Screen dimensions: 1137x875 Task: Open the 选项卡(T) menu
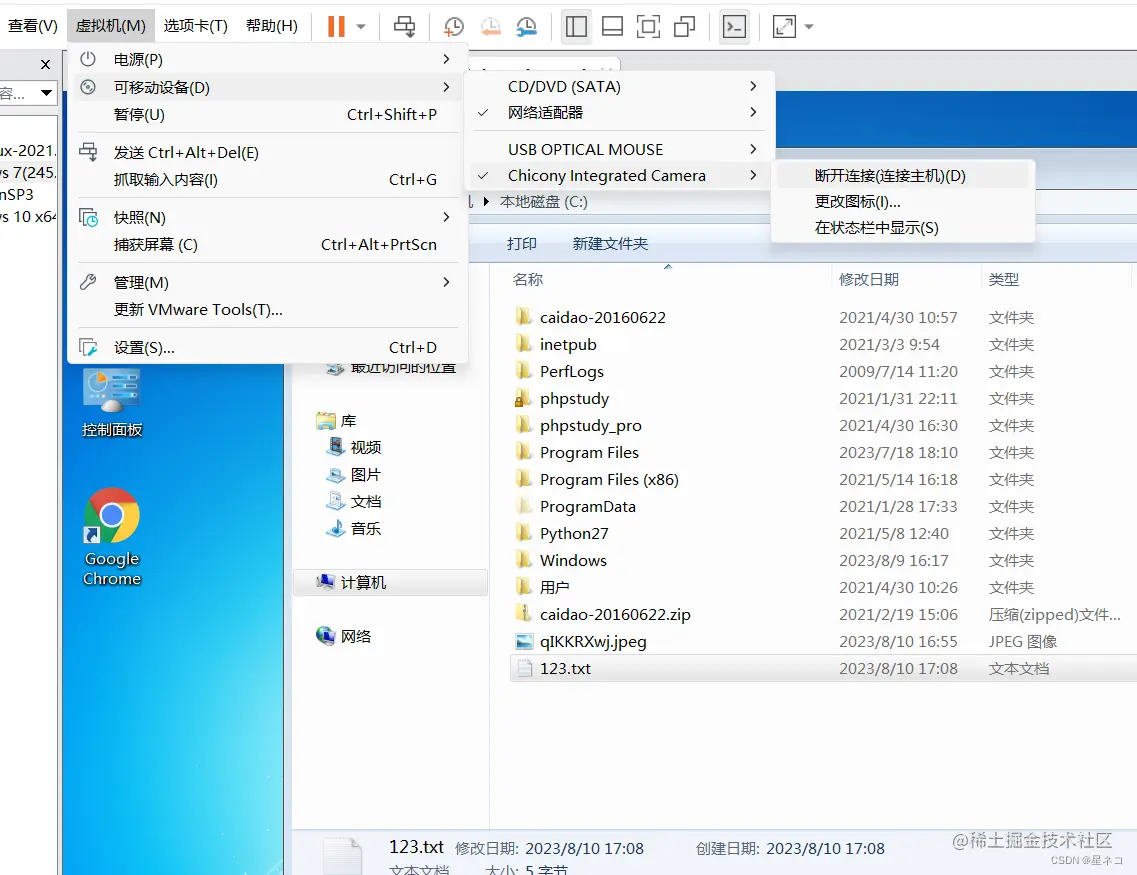coord(196,26)
